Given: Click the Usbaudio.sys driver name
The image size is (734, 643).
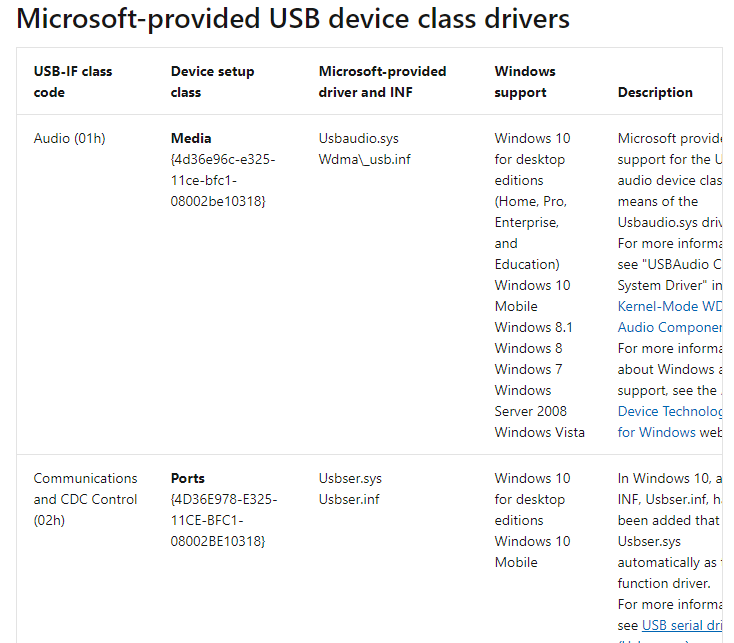Looking at the screenshot, I should point(358,138).
